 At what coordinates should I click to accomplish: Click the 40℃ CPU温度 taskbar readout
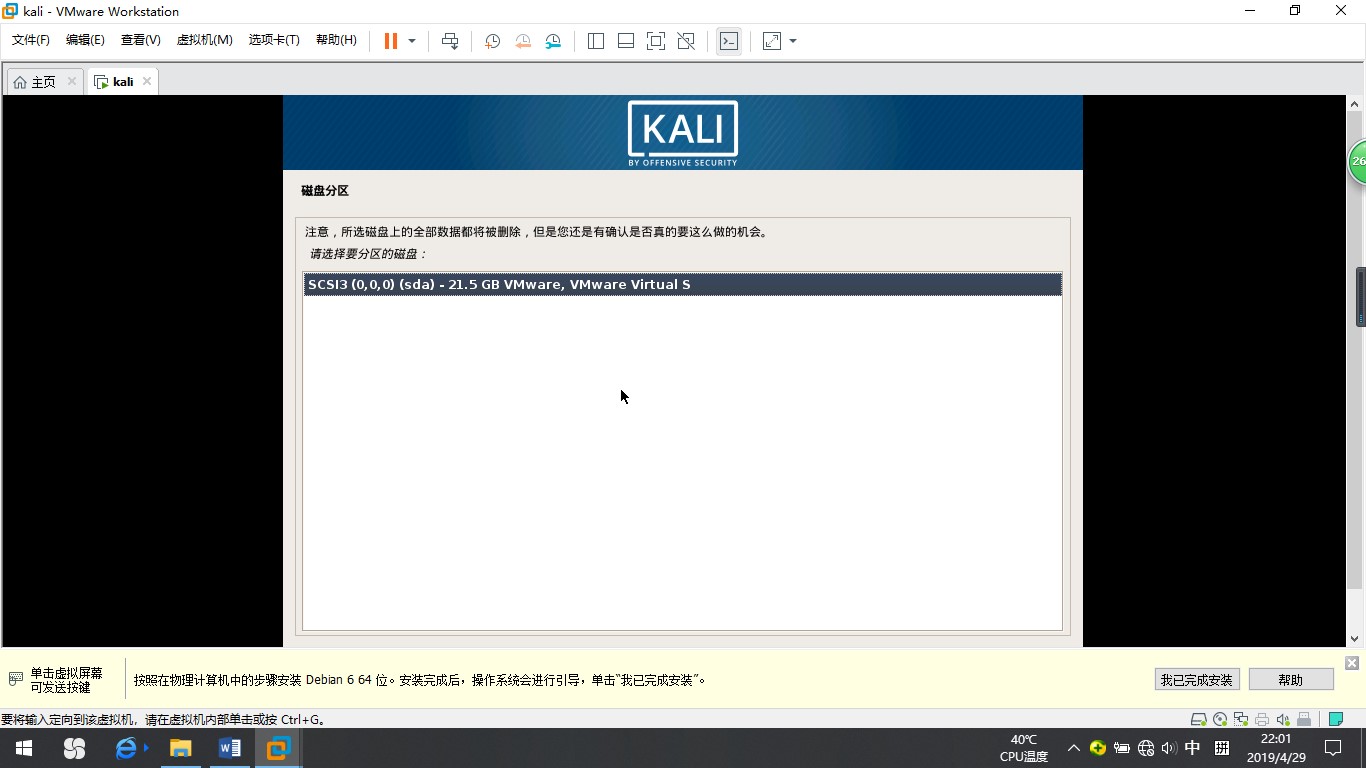pyautogui.click(x=1024, y=748)
